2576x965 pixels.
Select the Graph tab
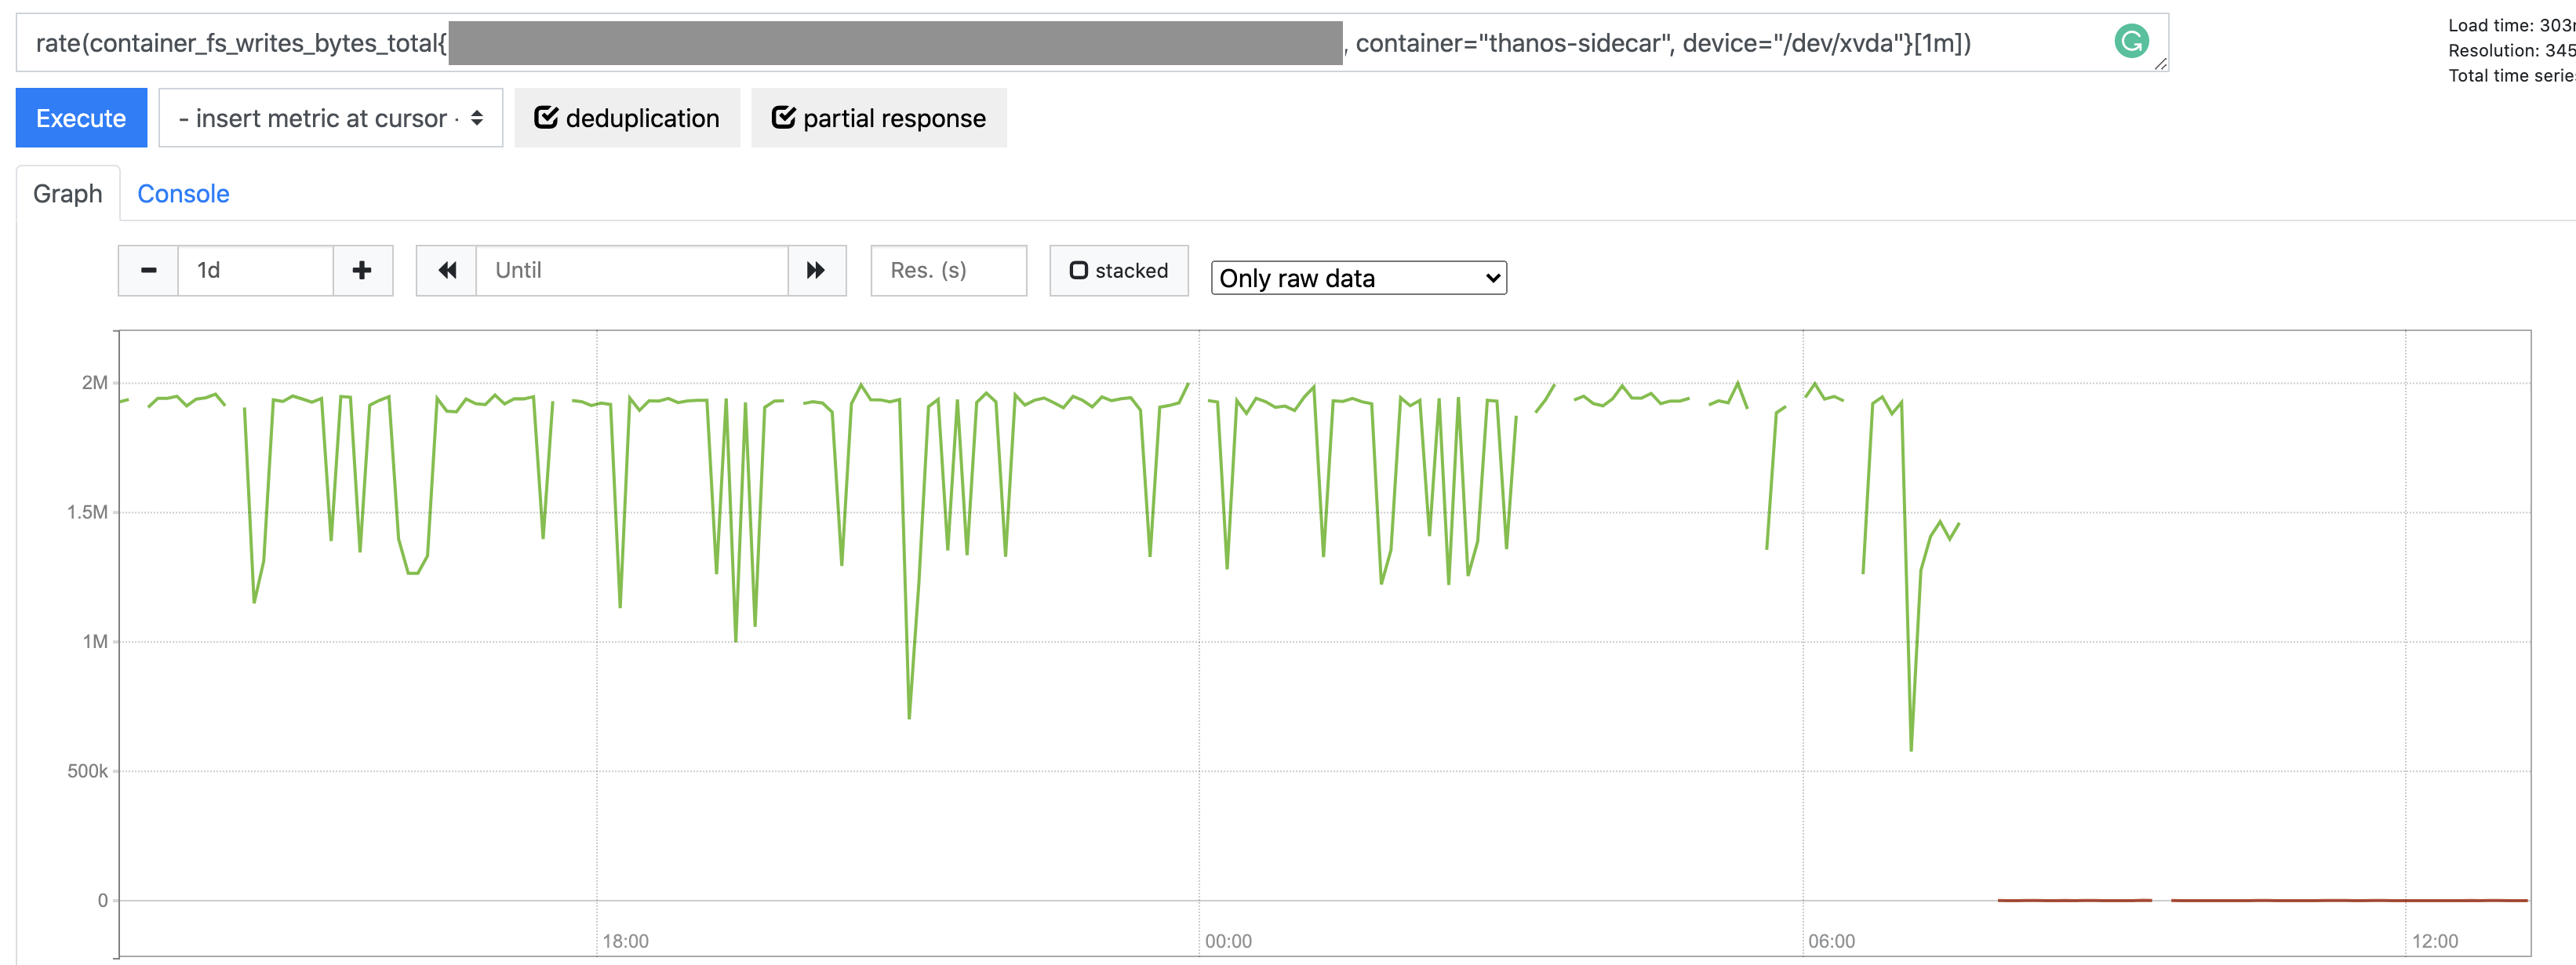pyautogui.click(x=67, y=193)
